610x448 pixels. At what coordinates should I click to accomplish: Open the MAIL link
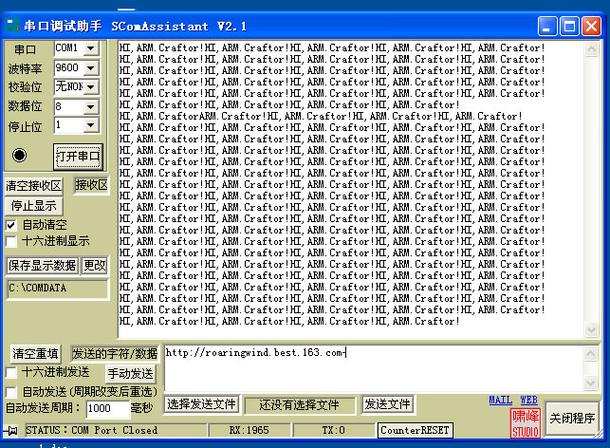pos(500,399)
